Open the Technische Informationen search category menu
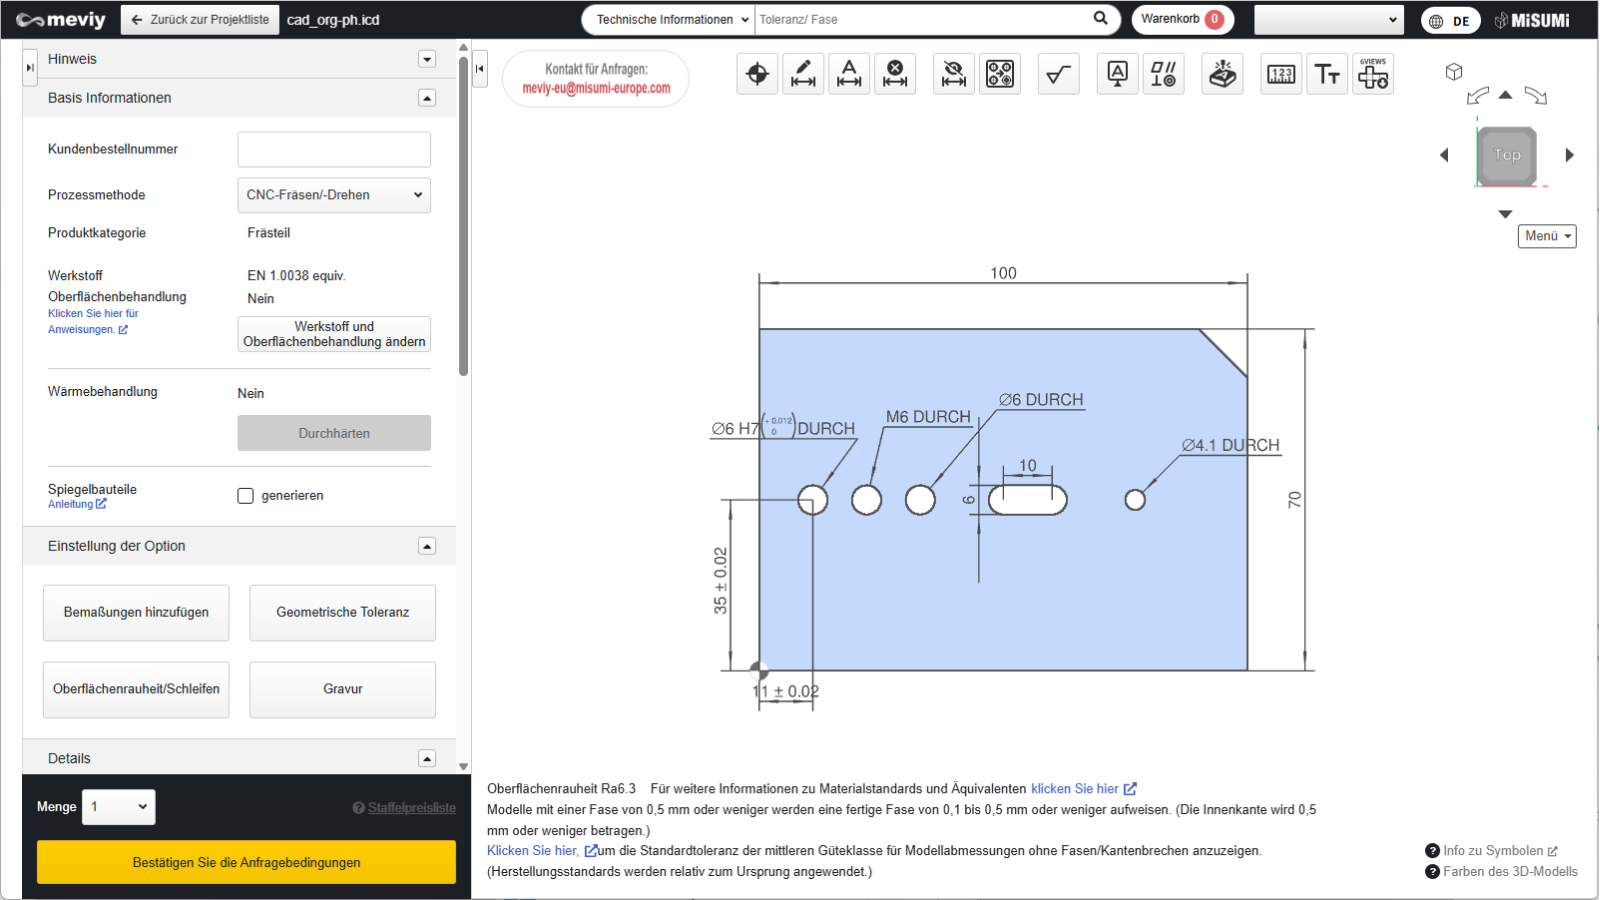 tap(670, 20)
